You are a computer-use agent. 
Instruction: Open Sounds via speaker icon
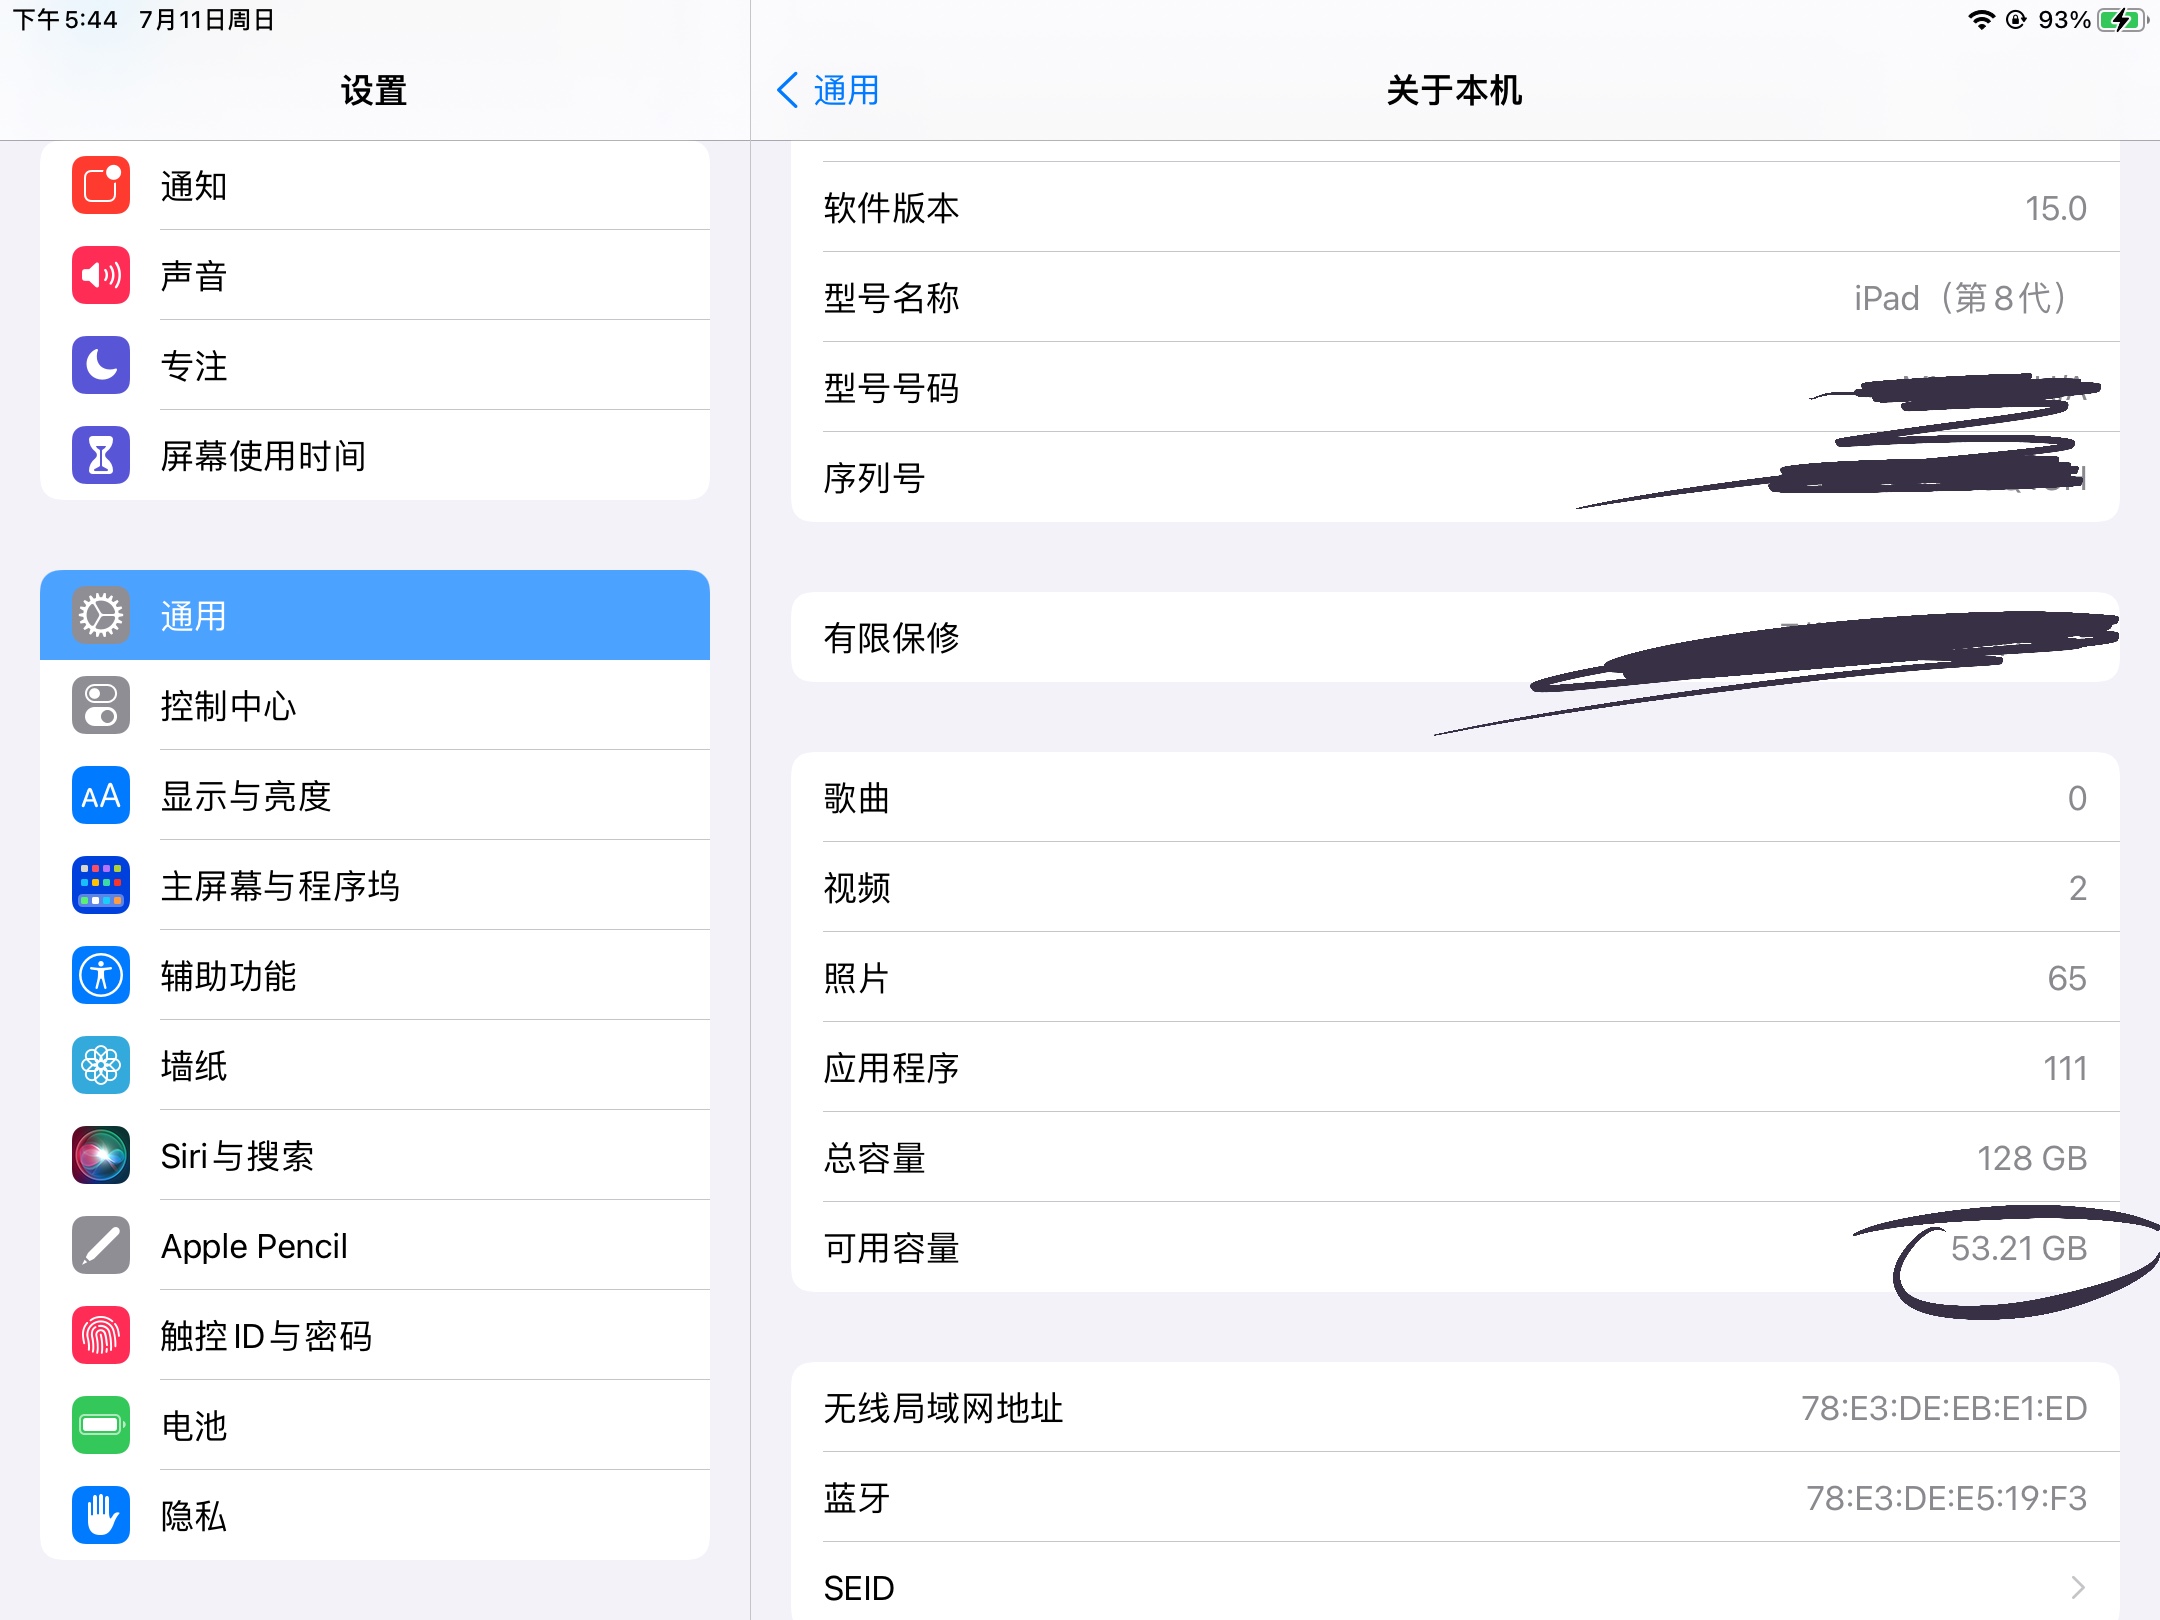click(101, 276)
